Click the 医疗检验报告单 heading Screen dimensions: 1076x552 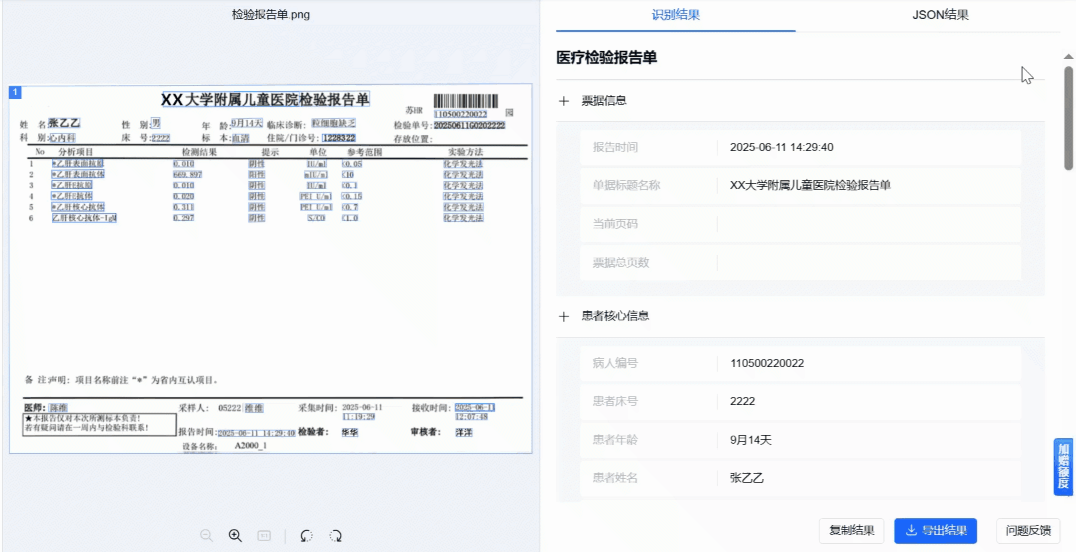607,58
